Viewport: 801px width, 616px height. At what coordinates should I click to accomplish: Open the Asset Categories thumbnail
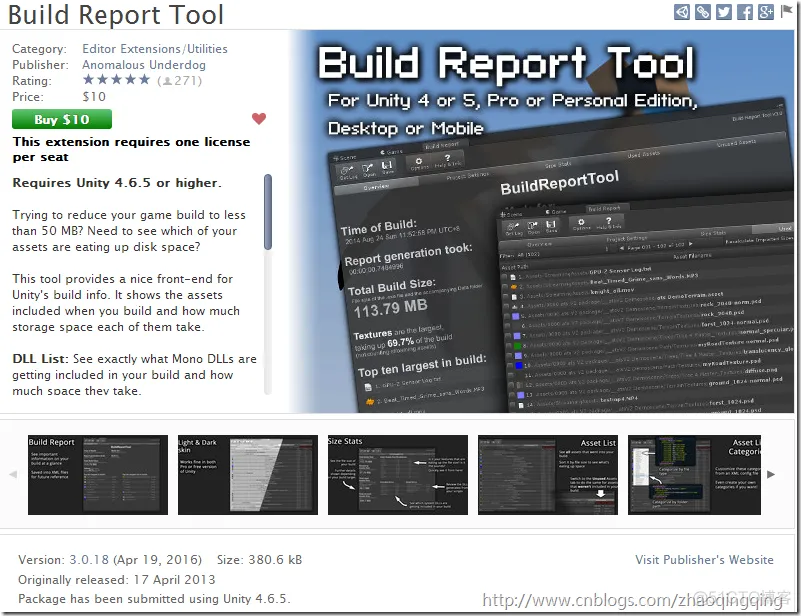(694, 475)
